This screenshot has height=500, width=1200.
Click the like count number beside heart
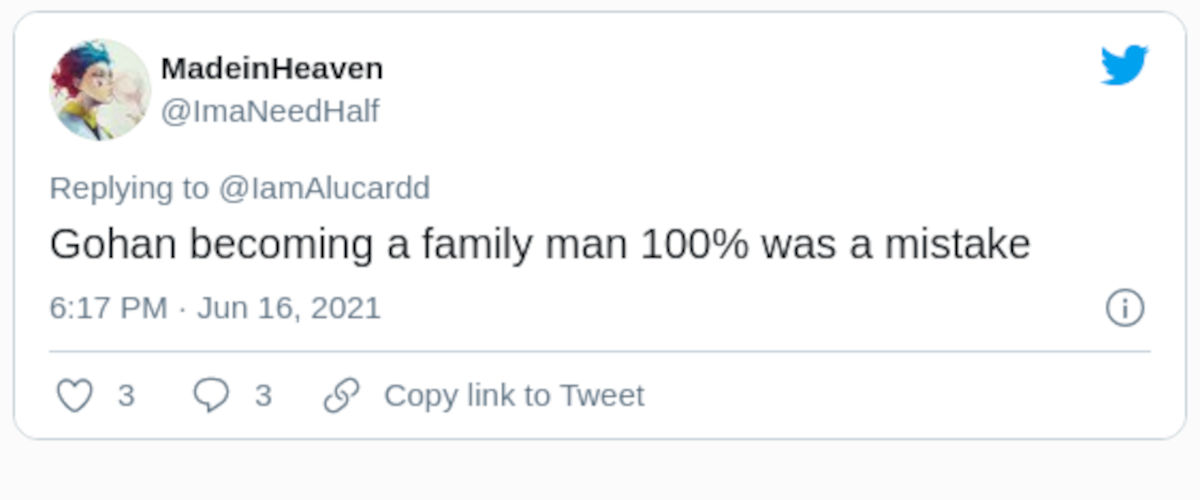click(x=126, y=396)
